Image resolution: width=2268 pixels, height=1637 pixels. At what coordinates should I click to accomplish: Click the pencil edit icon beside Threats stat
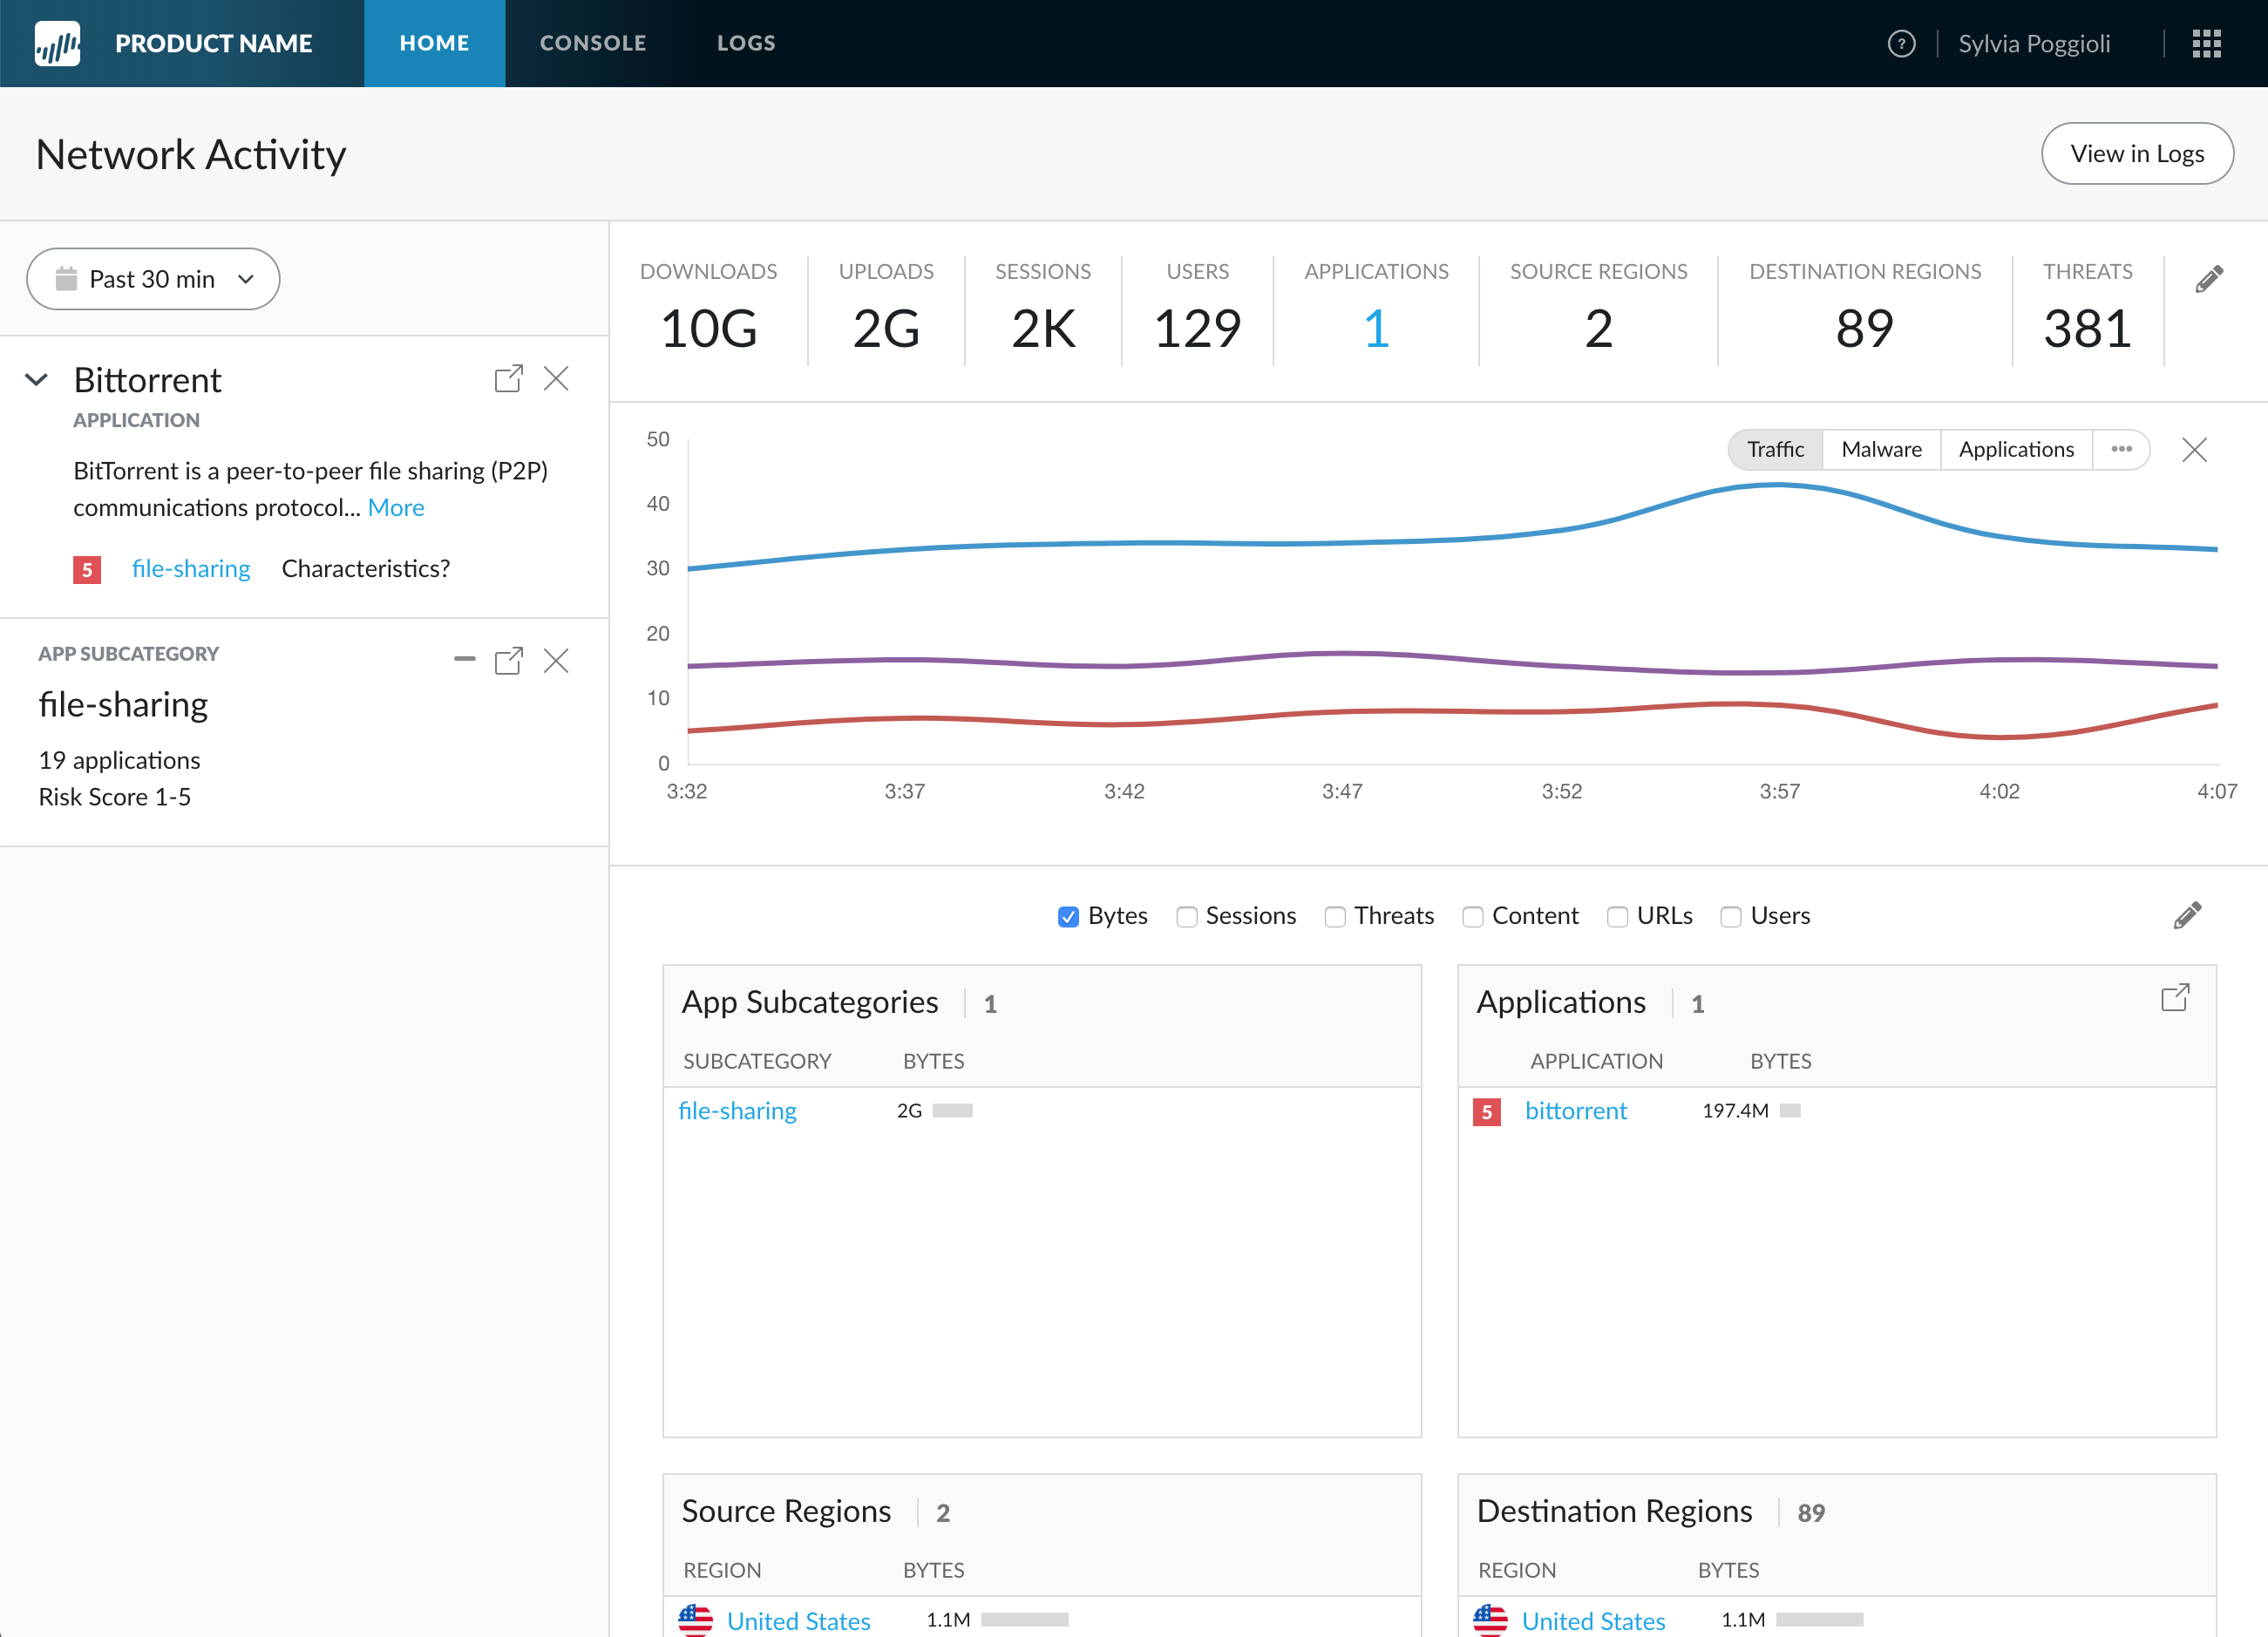click(2208, 279)
